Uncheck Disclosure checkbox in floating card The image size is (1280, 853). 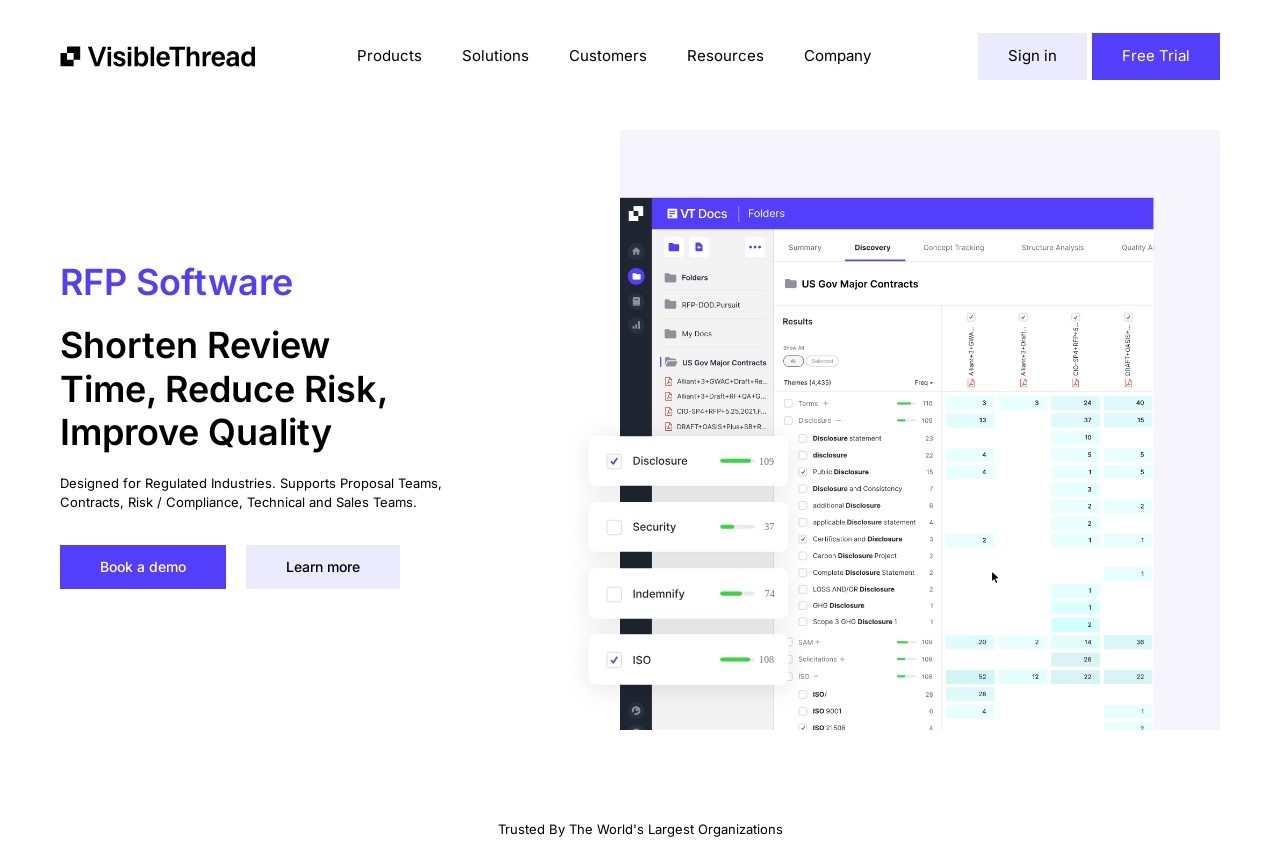pyautogui.click(x=614, y=461)
